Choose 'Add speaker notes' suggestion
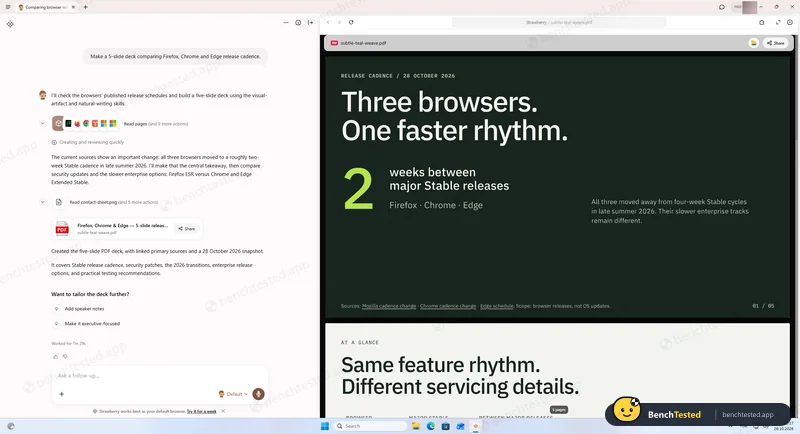Image resolution: width=800 pixels, height=434 pixels. pos(84,309)
